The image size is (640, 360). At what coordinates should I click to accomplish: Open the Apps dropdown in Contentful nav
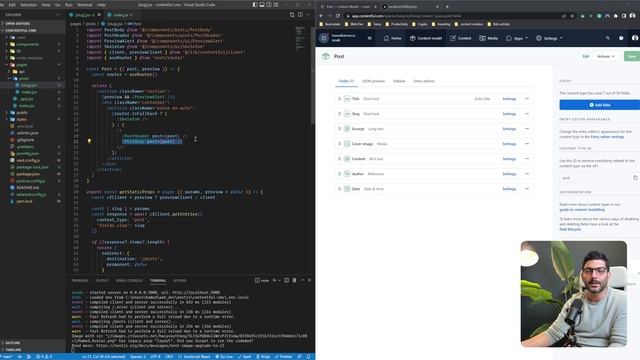coord(517,38)
